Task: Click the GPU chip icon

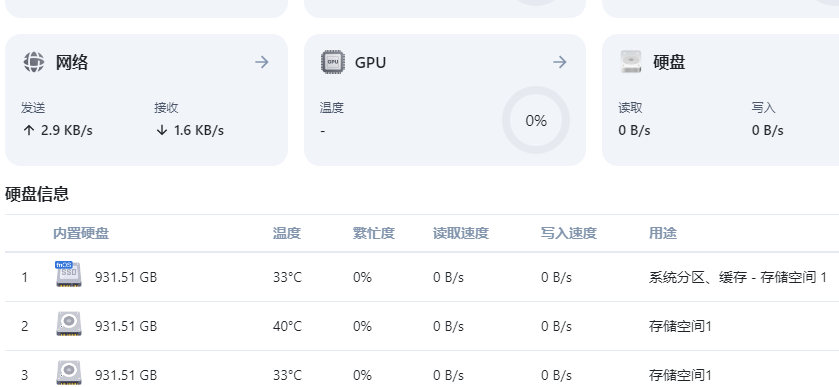Action: [x=332, y=62]
